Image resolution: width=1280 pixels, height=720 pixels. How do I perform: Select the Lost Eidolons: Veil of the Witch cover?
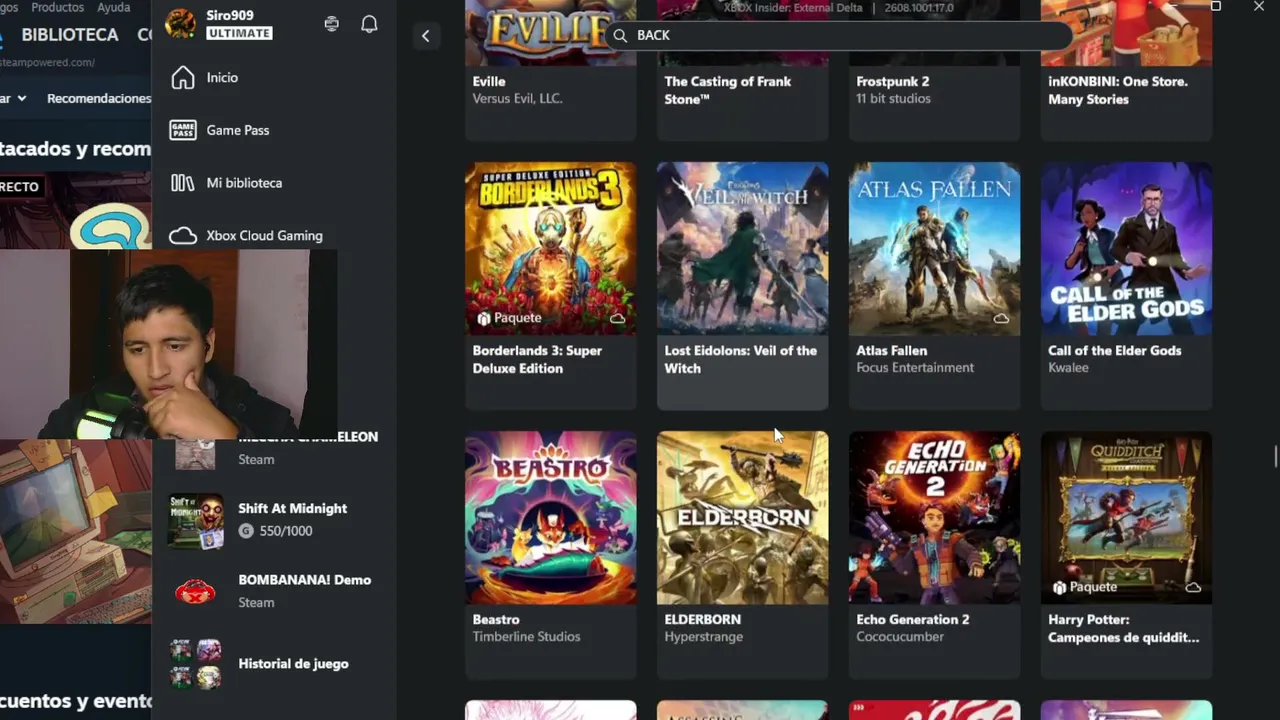[742, 249]
